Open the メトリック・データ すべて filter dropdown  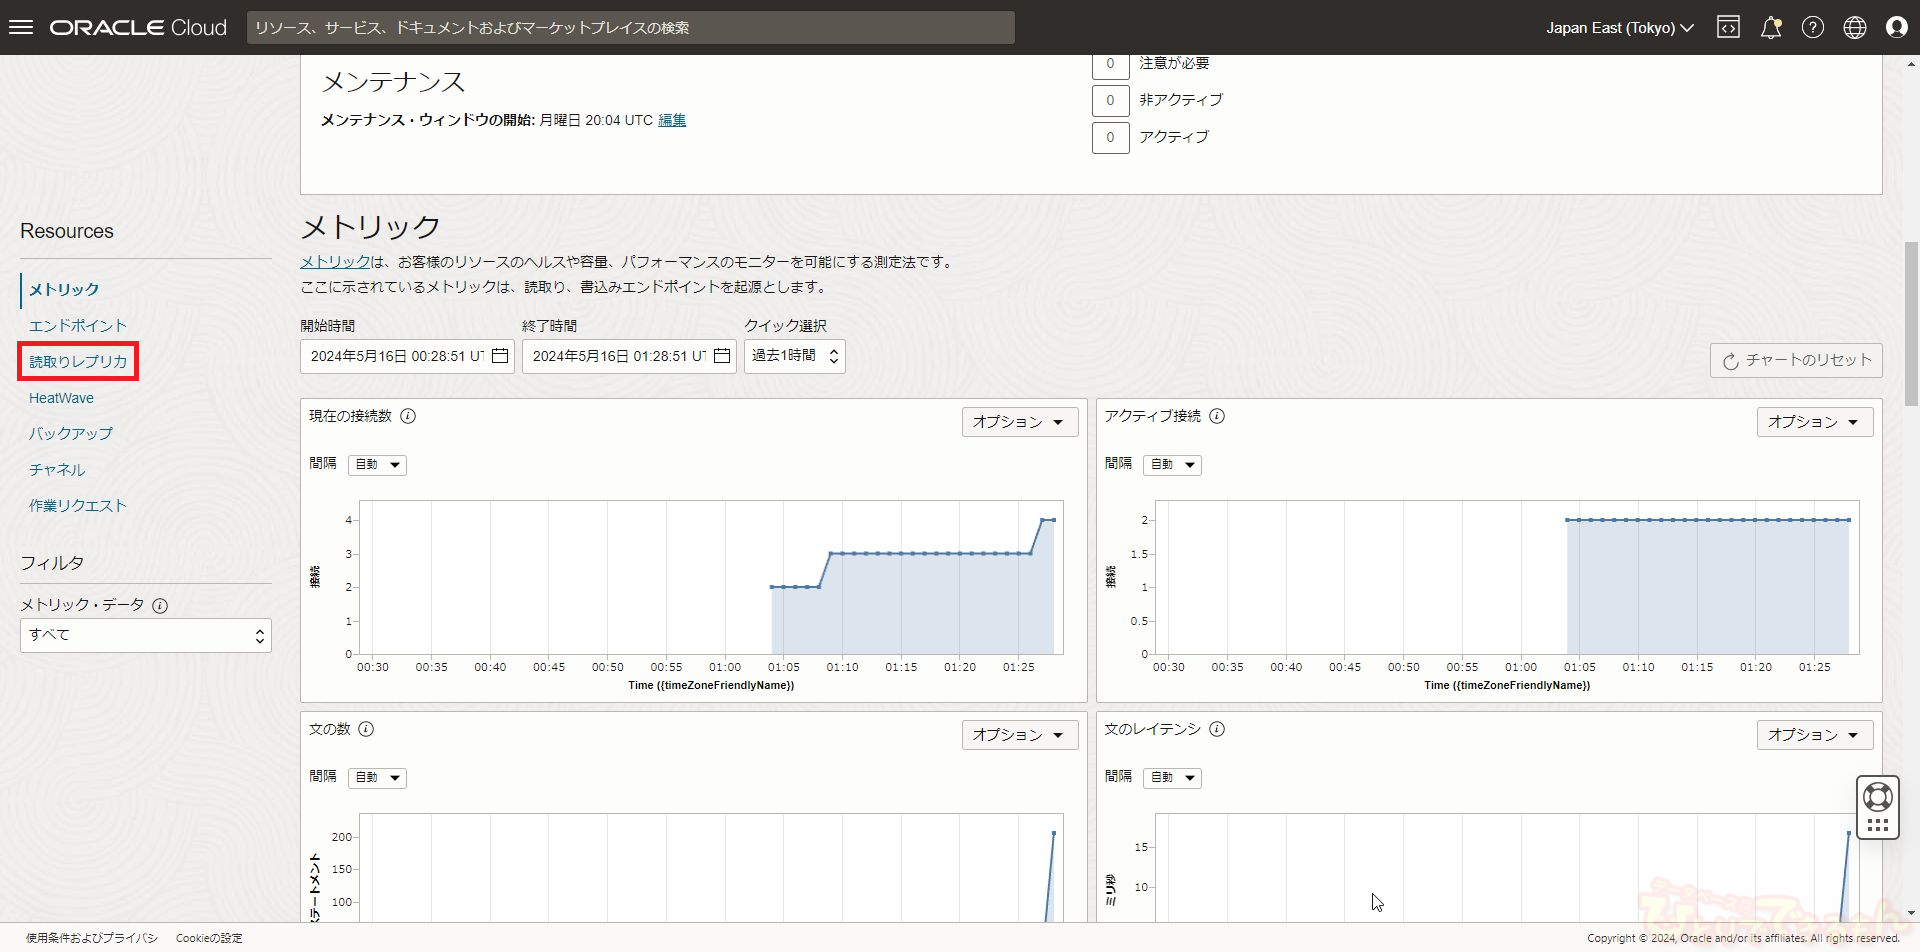[x=146, y=635]
